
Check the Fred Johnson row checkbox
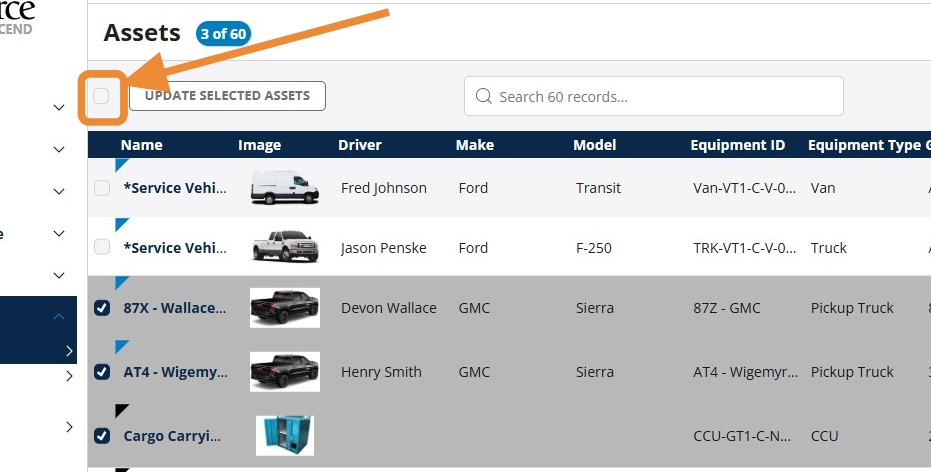[102, 188]
